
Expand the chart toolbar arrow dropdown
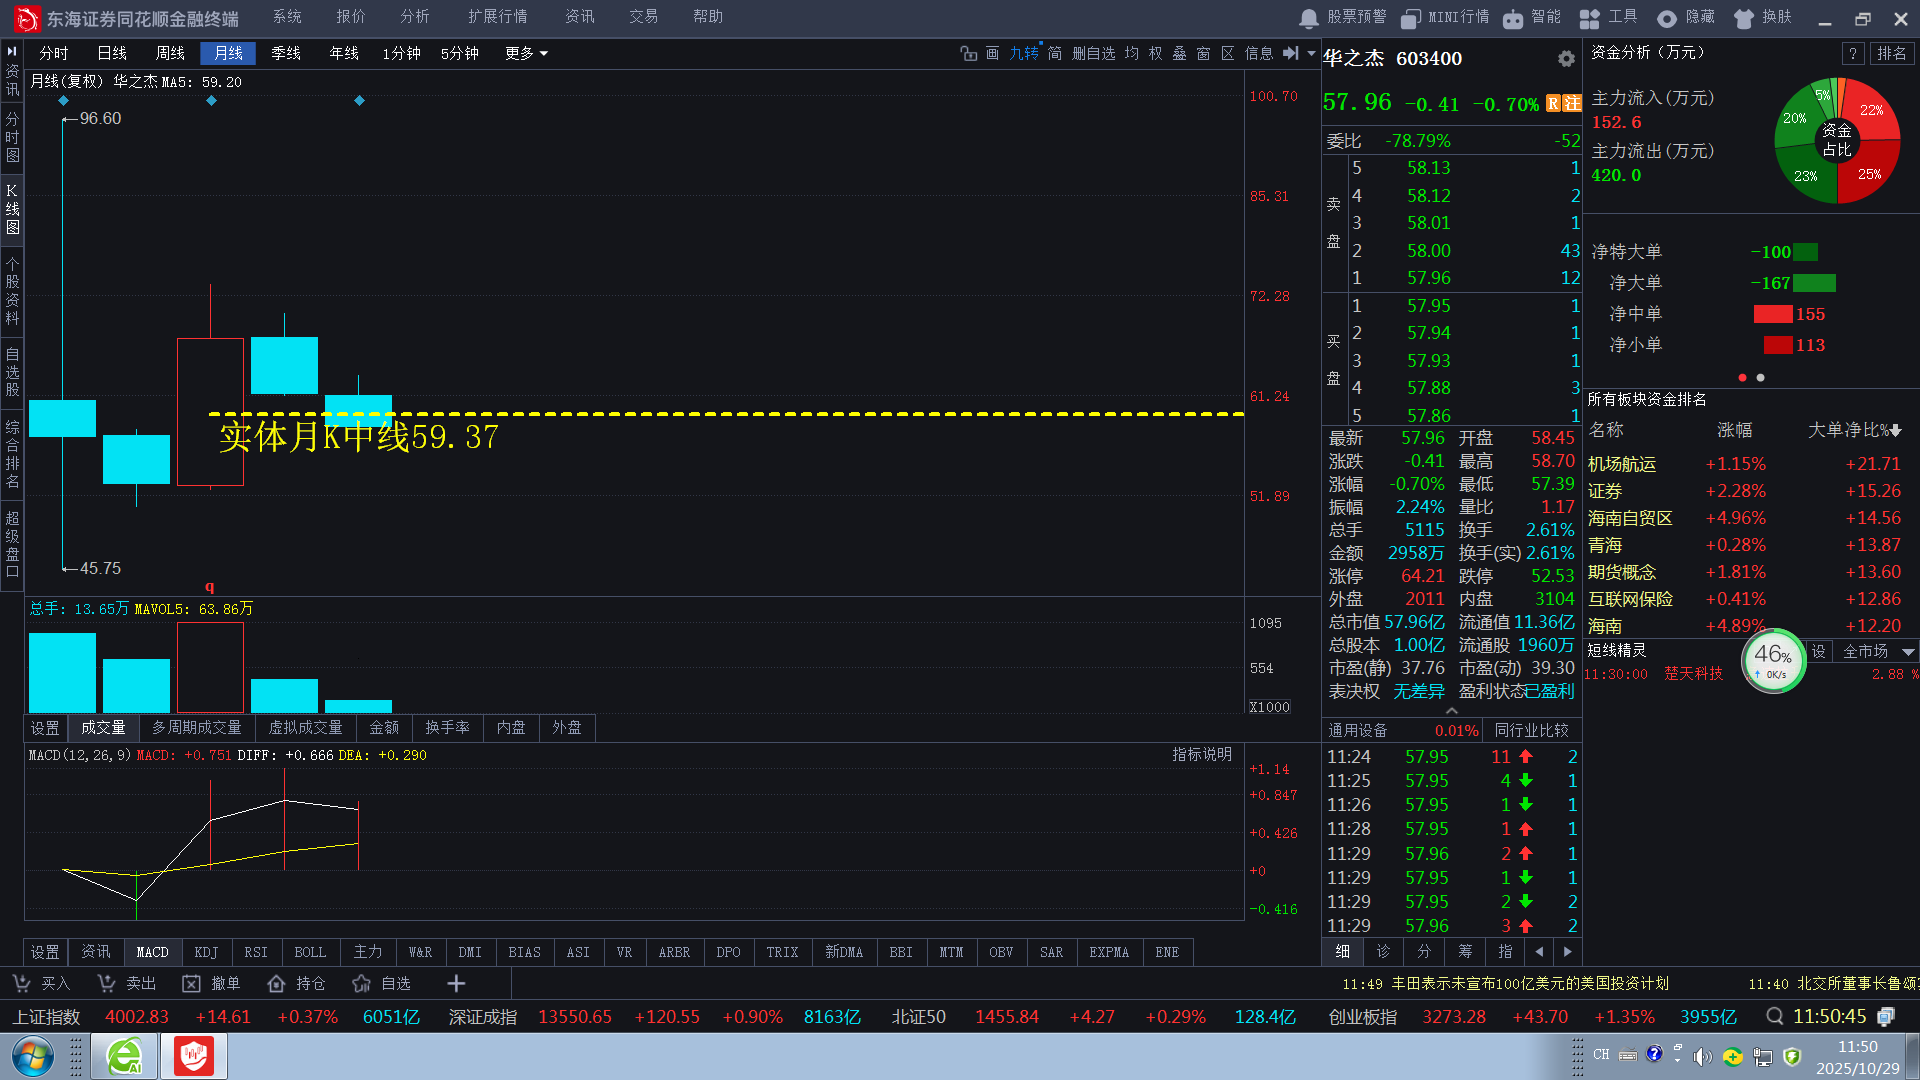tap(1312, 53)
